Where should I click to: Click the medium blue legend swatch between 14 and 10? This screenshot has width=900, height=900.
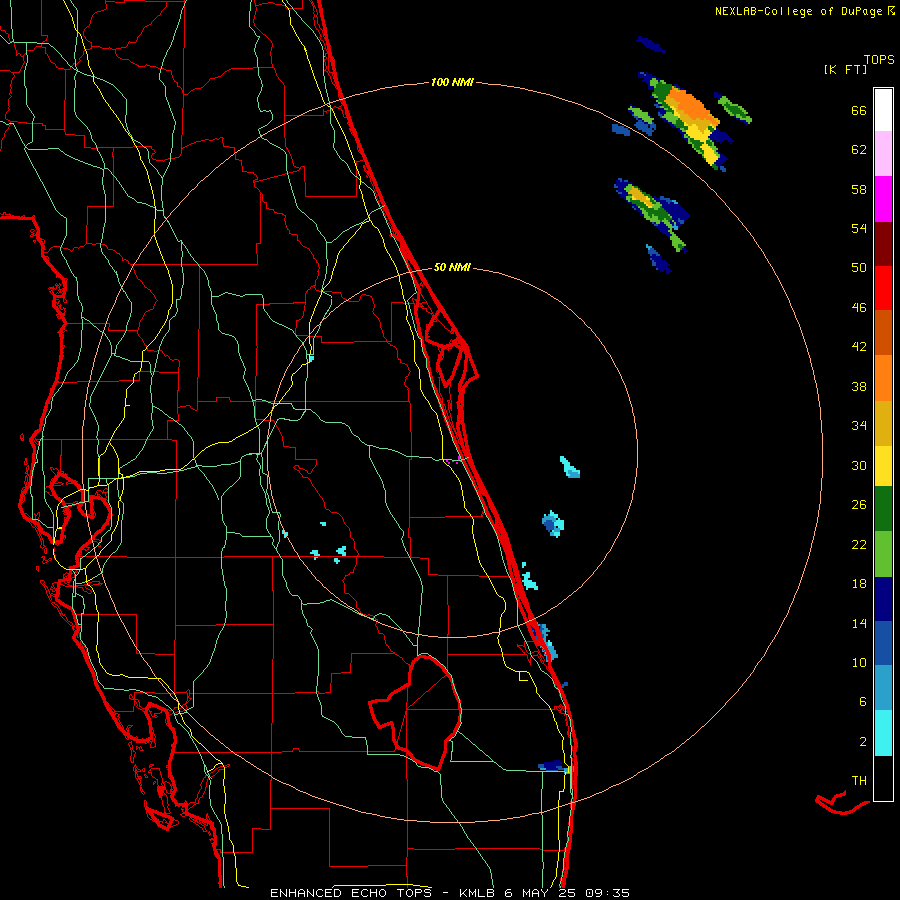click(x=883, y=643)
